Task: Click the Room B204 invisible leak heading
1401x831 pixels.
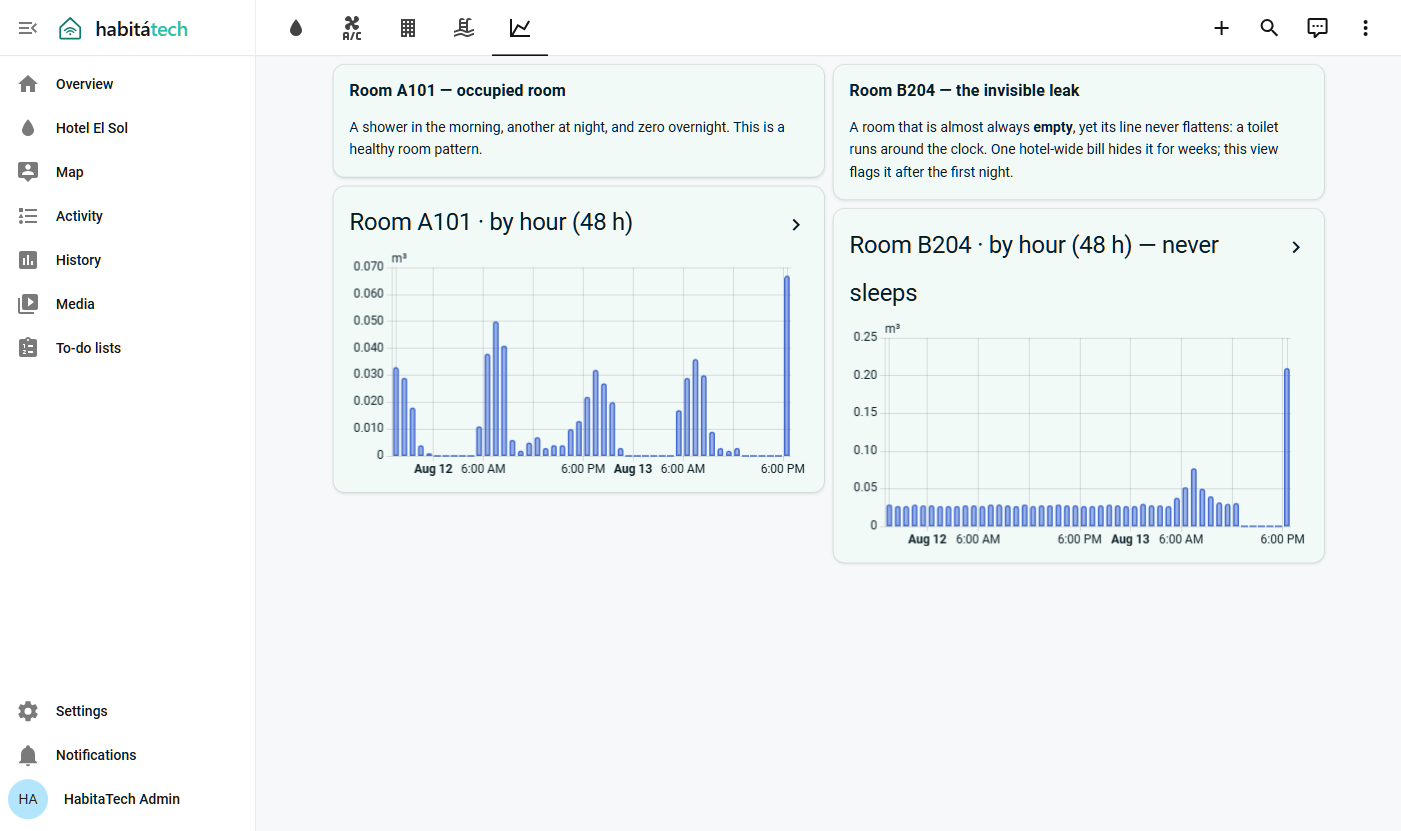Action: (965, 90)
